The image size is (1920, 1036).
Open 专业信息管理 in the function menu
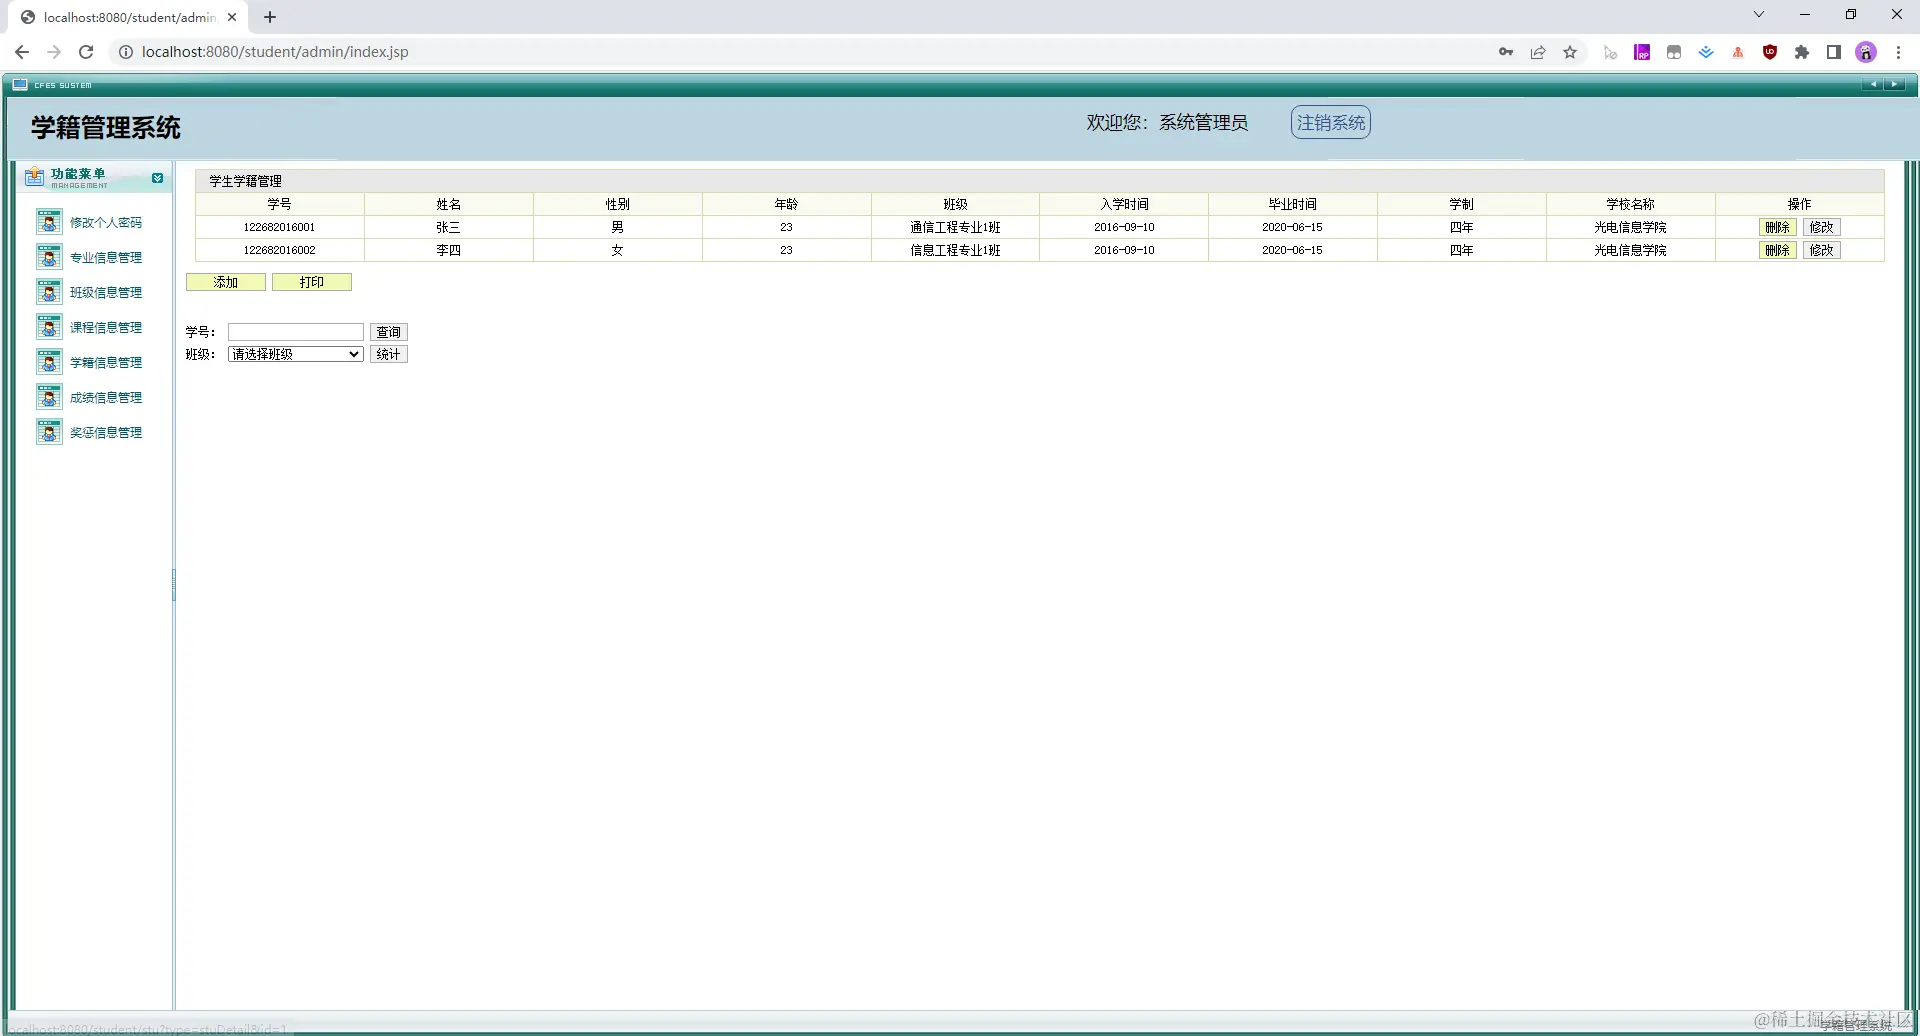click(x=106, y=257)
